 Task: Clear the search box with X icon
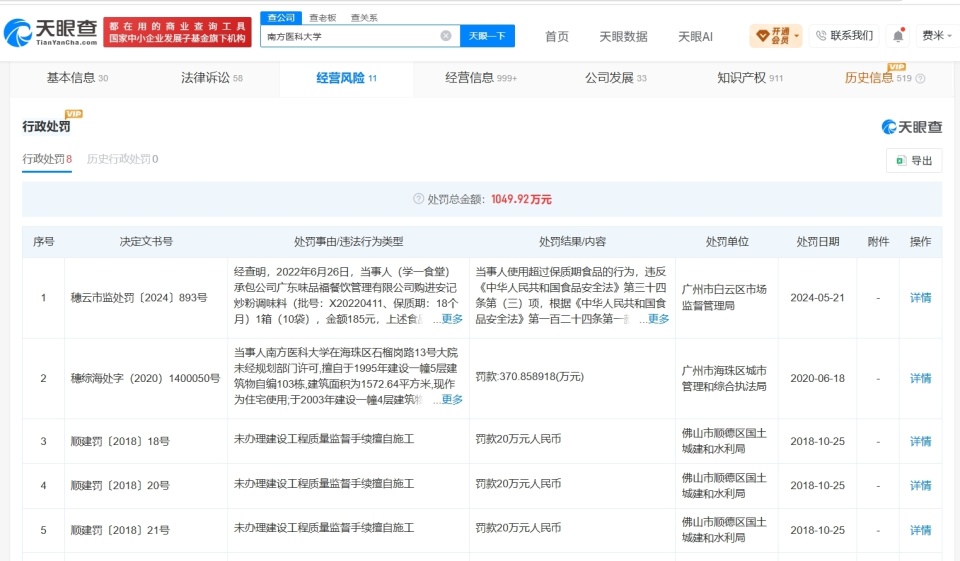446,36
